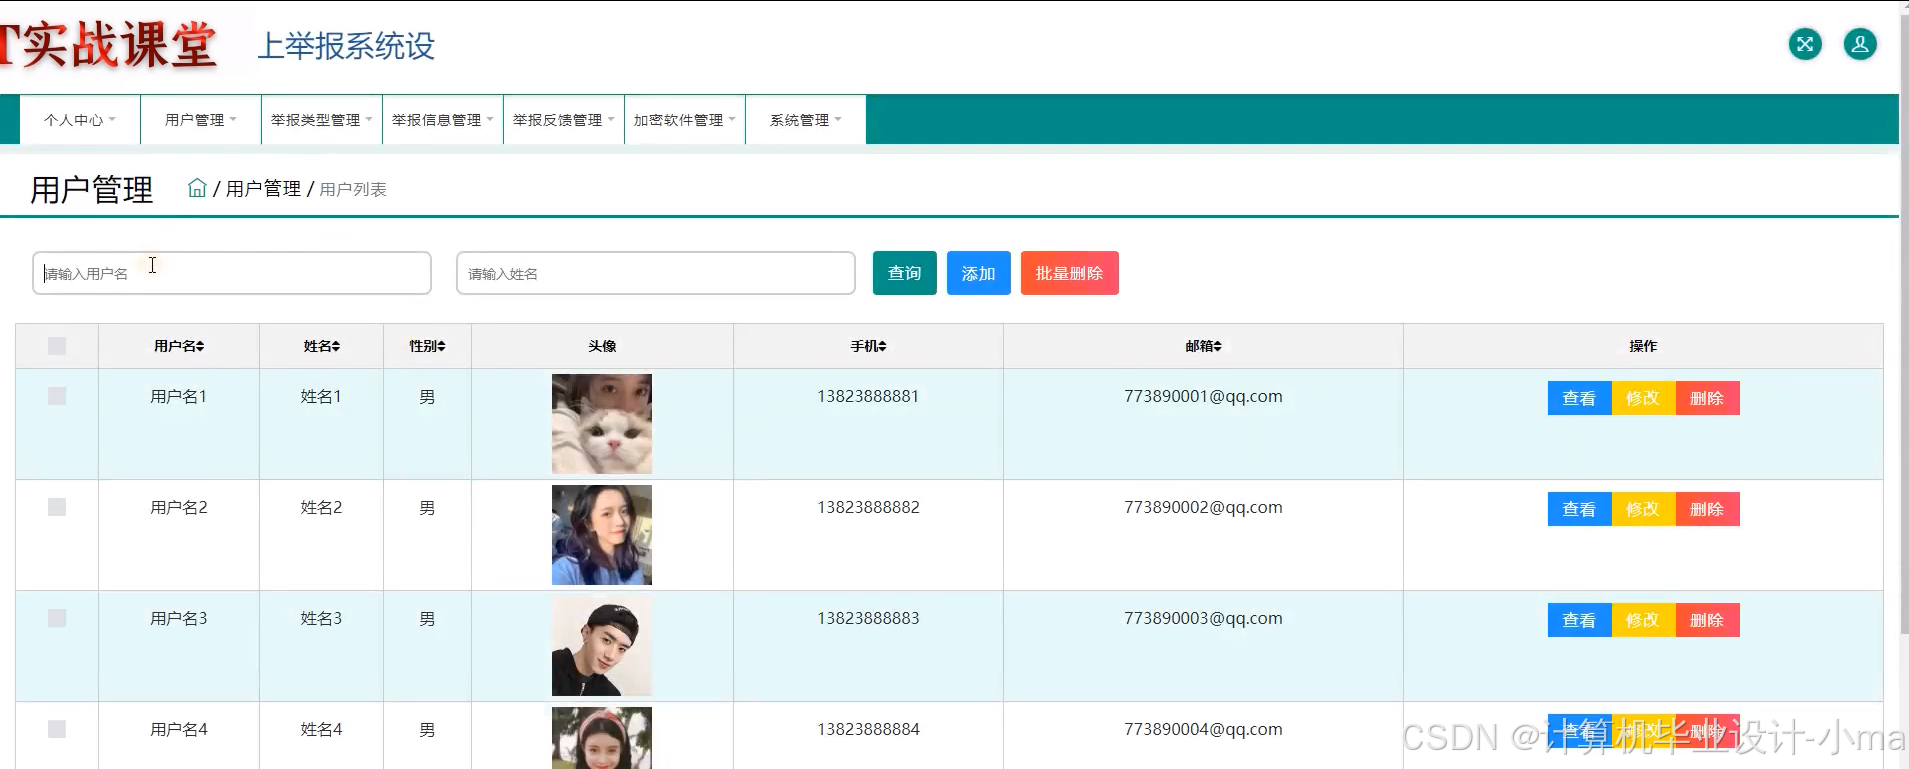Click the email 773890004@qq.com

pos(1203,729)
